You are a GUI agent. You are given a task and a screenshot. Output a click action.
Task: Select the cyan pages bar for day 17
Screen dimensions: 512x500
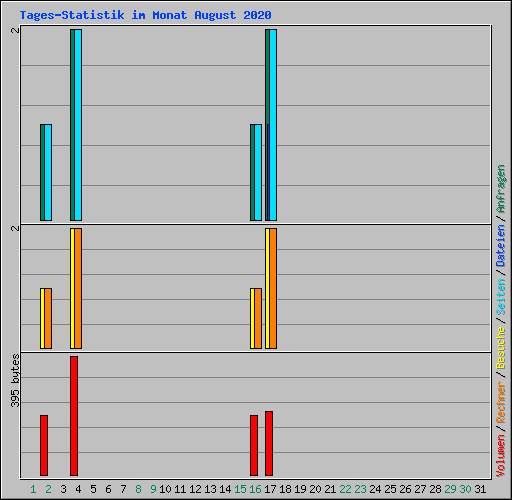[x=273, y=125]
